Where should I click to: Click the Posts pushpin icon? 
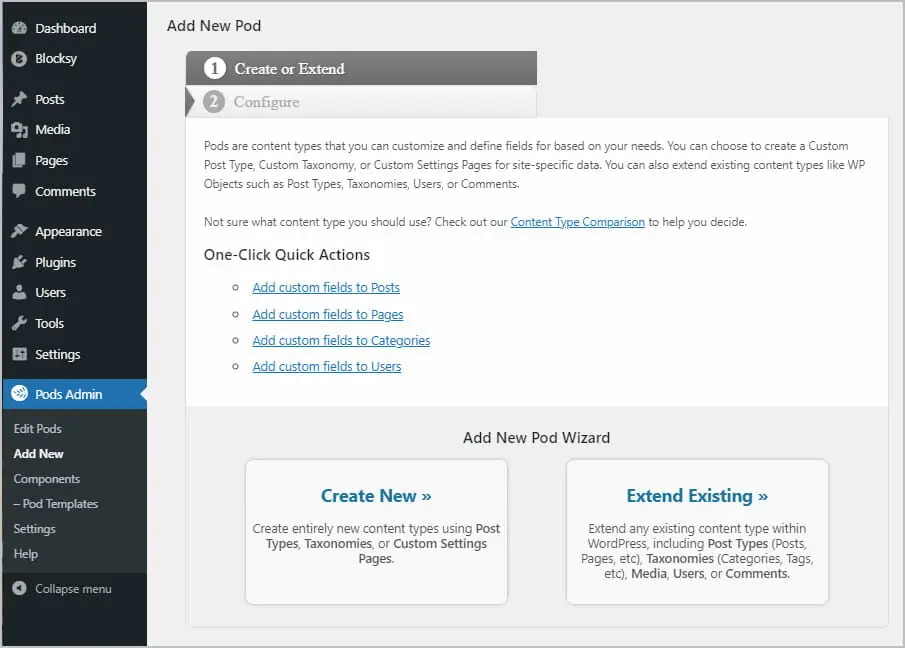[19, 99]
